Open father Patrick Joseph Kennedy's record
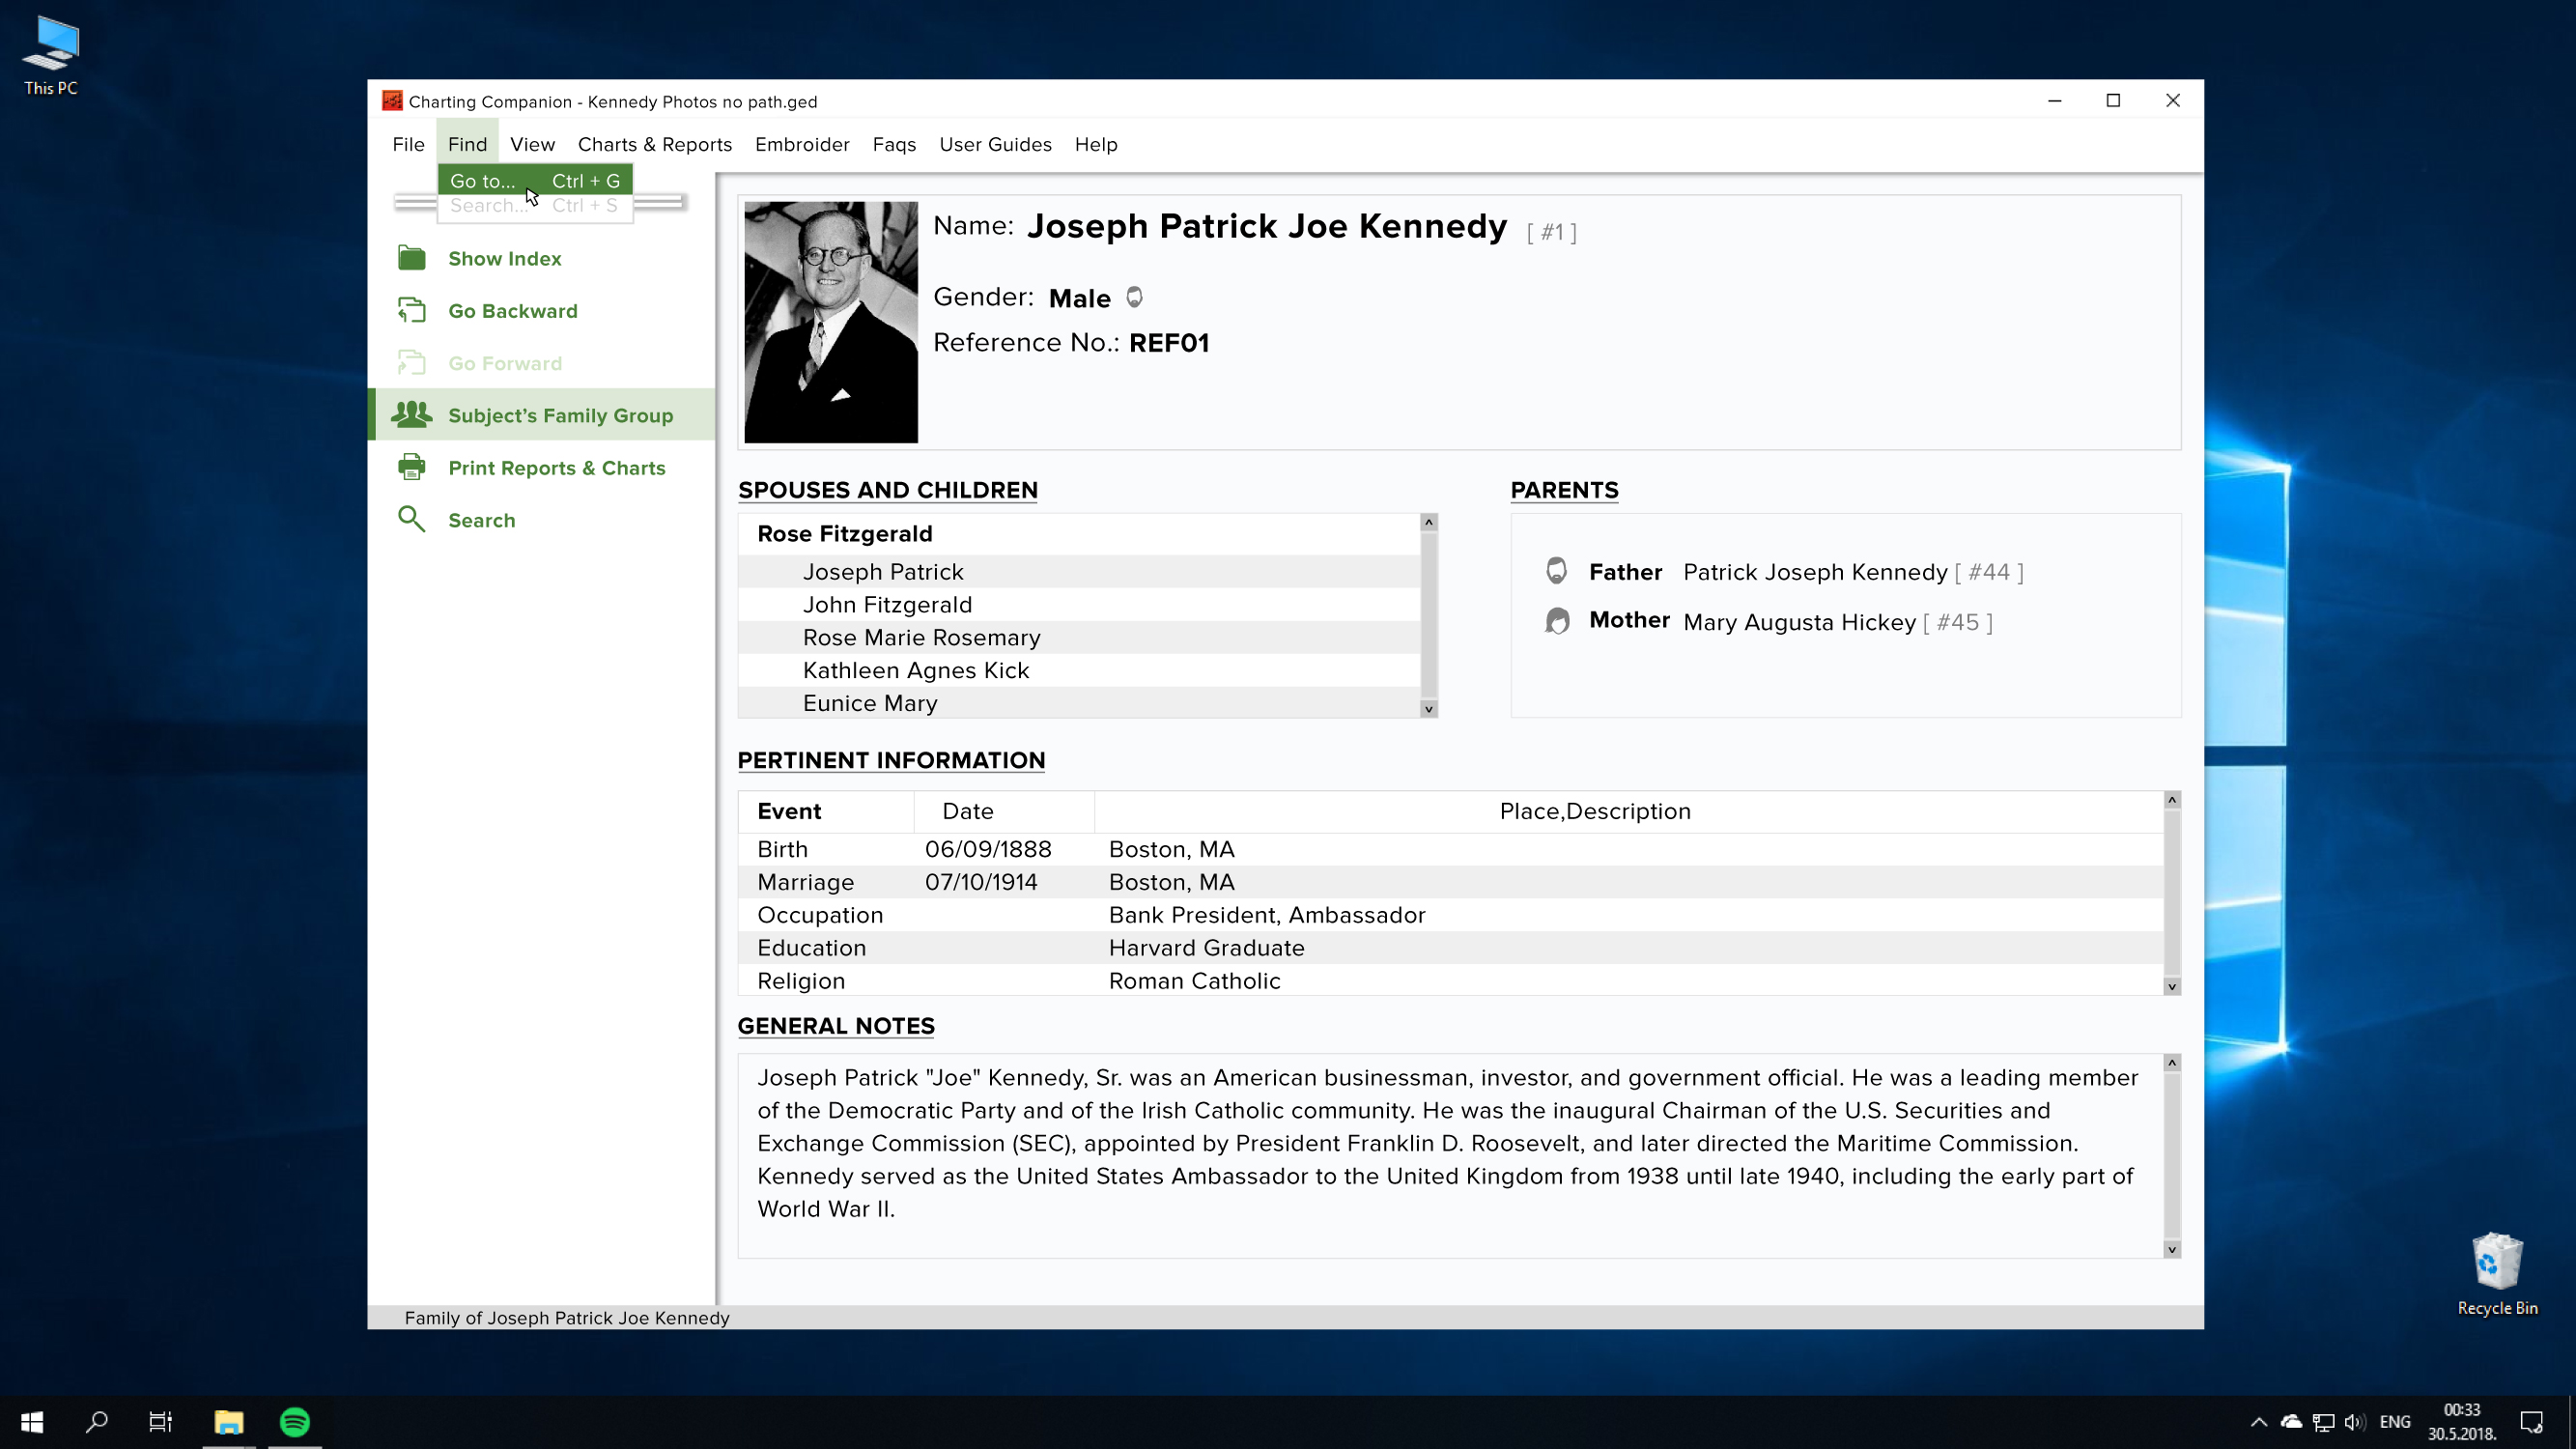The image size is (2576, 1449). (1814, 572)
